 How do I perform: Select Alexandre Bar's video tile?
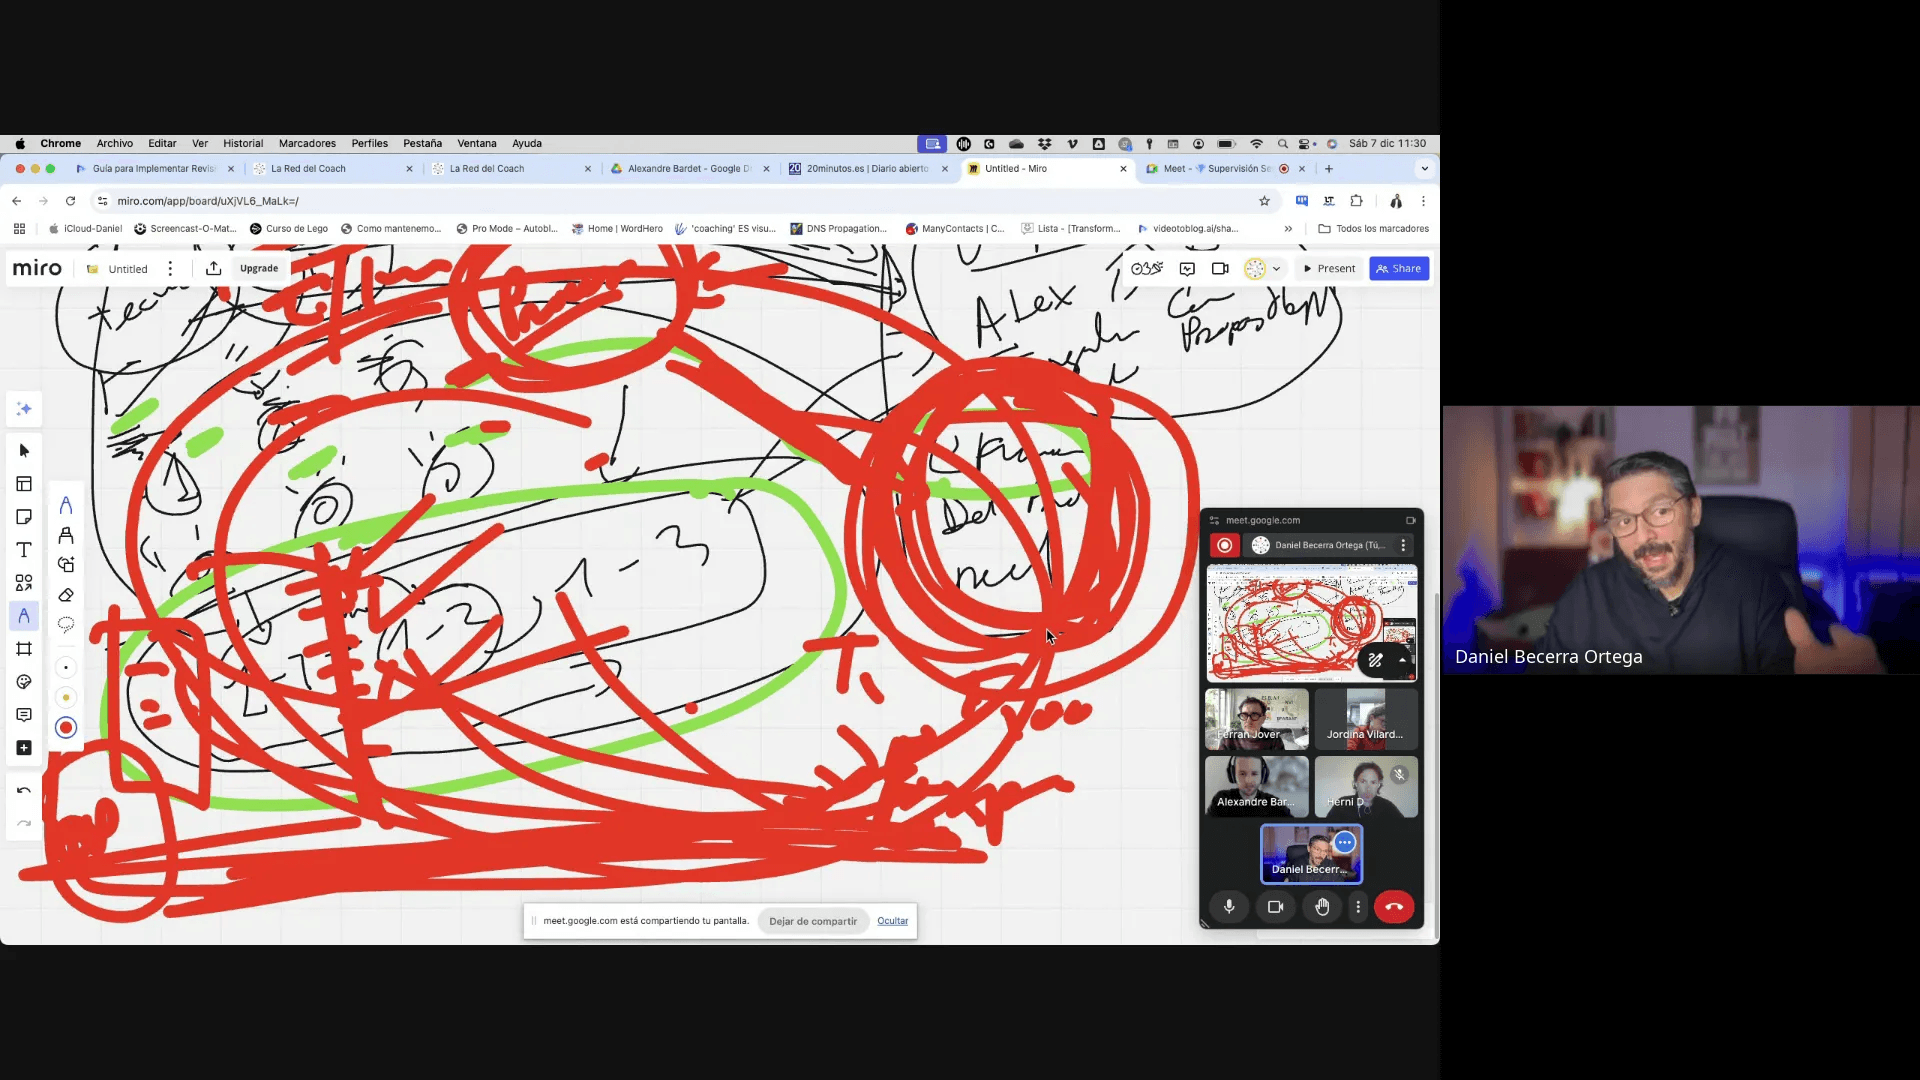tap(1257, 787)
